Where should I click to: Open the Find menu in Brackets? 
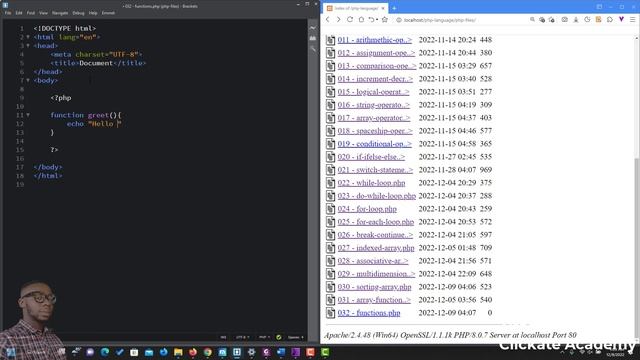click(31, 13)
